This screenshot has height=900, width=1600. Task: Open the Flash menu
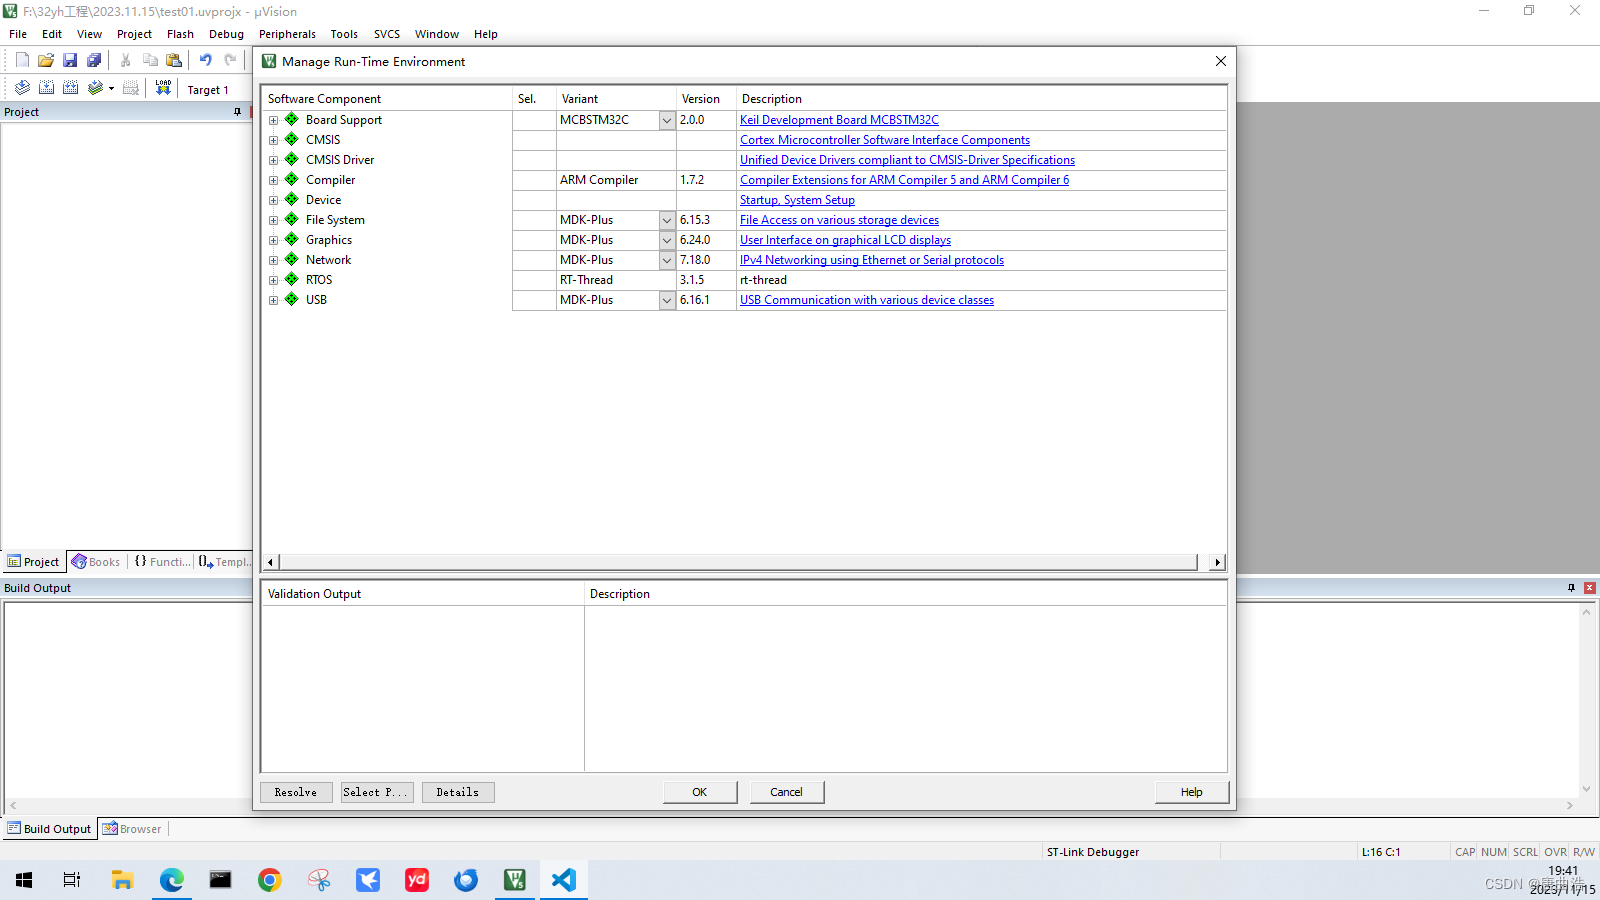(180, 34)
